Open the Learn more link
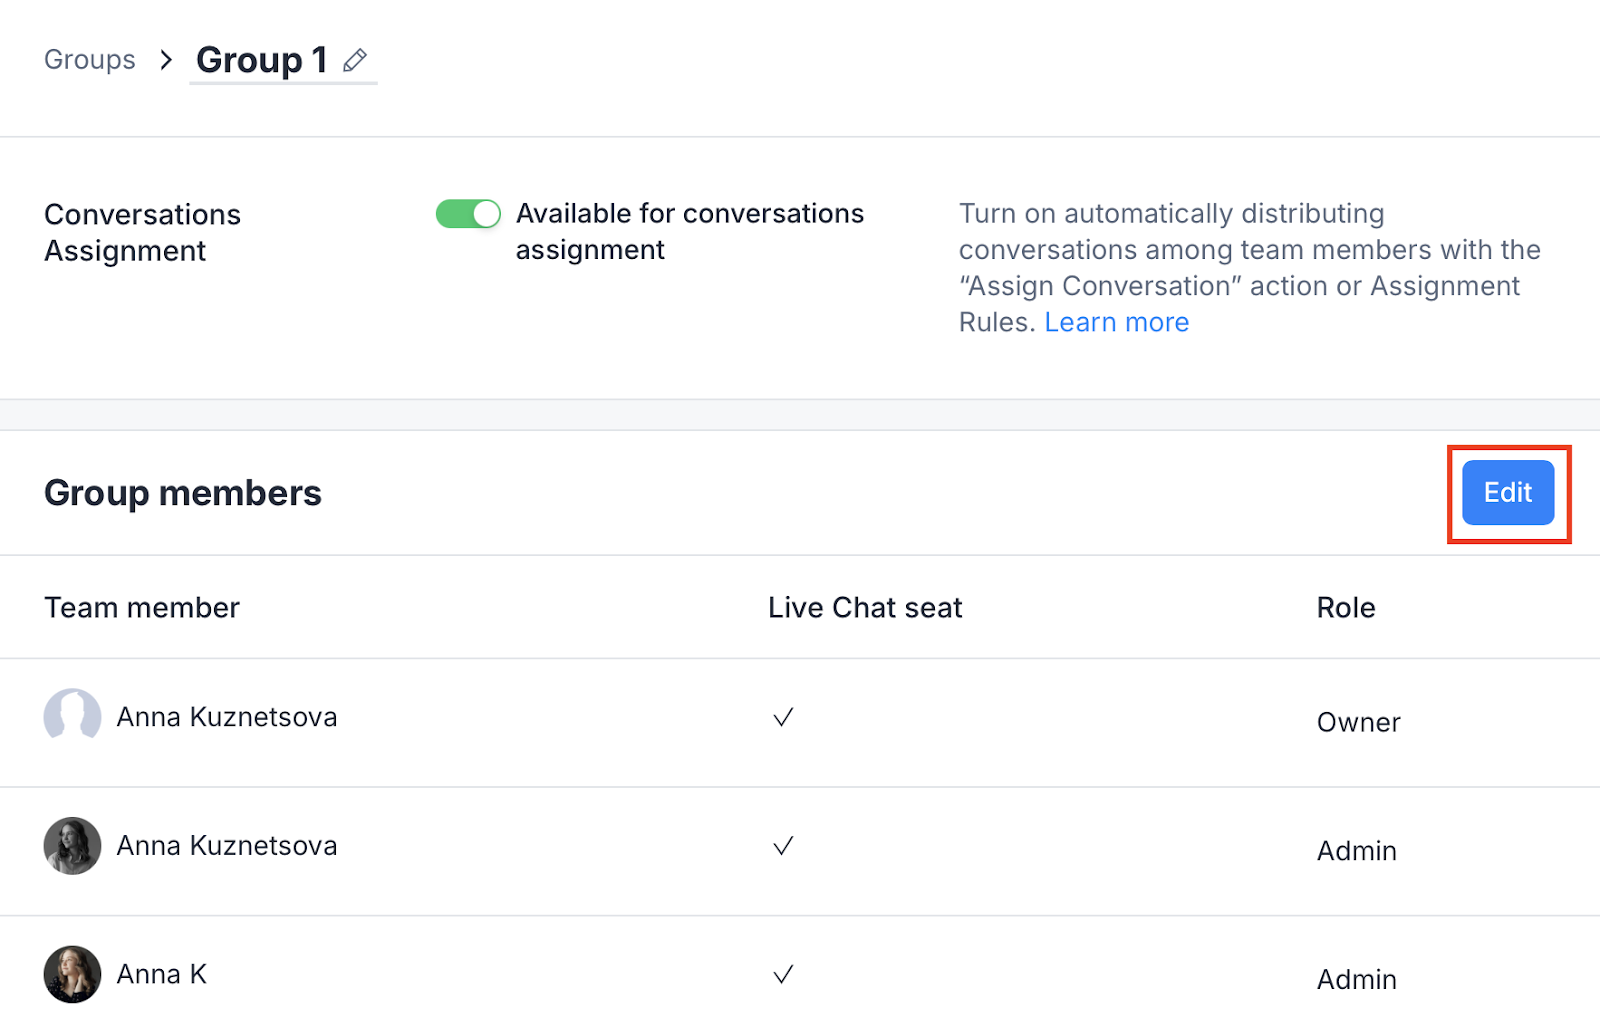Viewport: 1600px width, 1027px height. [x=1116, y=322]
